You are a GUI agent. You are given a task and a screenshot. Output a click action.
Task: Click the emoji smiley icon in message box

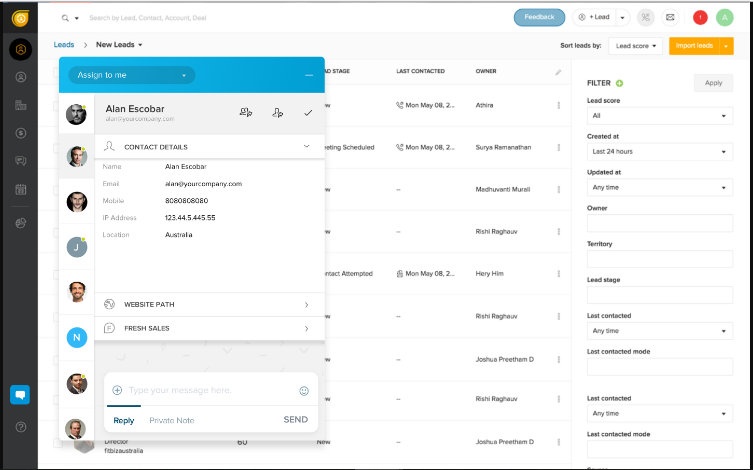(x=304, y=391)
